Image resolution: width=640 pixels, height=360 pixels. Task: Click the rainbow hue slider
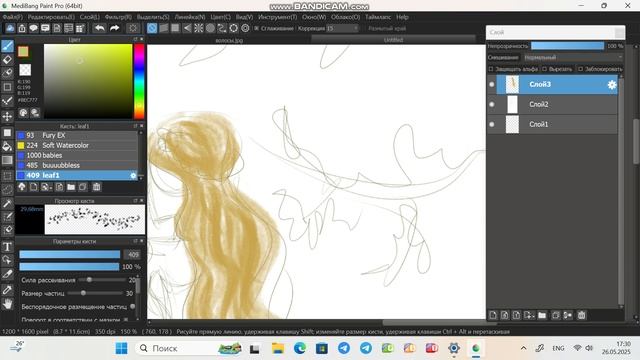point(139,81)
